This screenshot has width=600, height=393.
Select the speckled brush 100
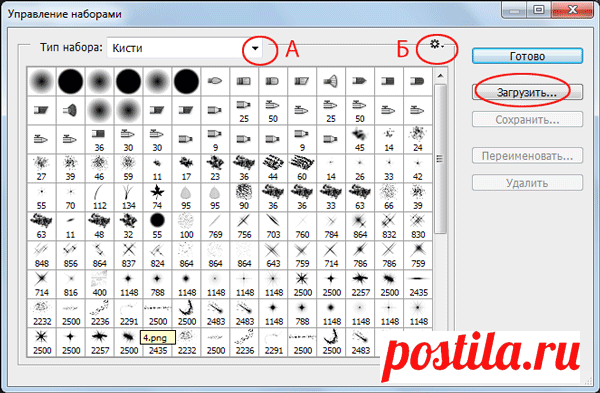tap(186, 227)
